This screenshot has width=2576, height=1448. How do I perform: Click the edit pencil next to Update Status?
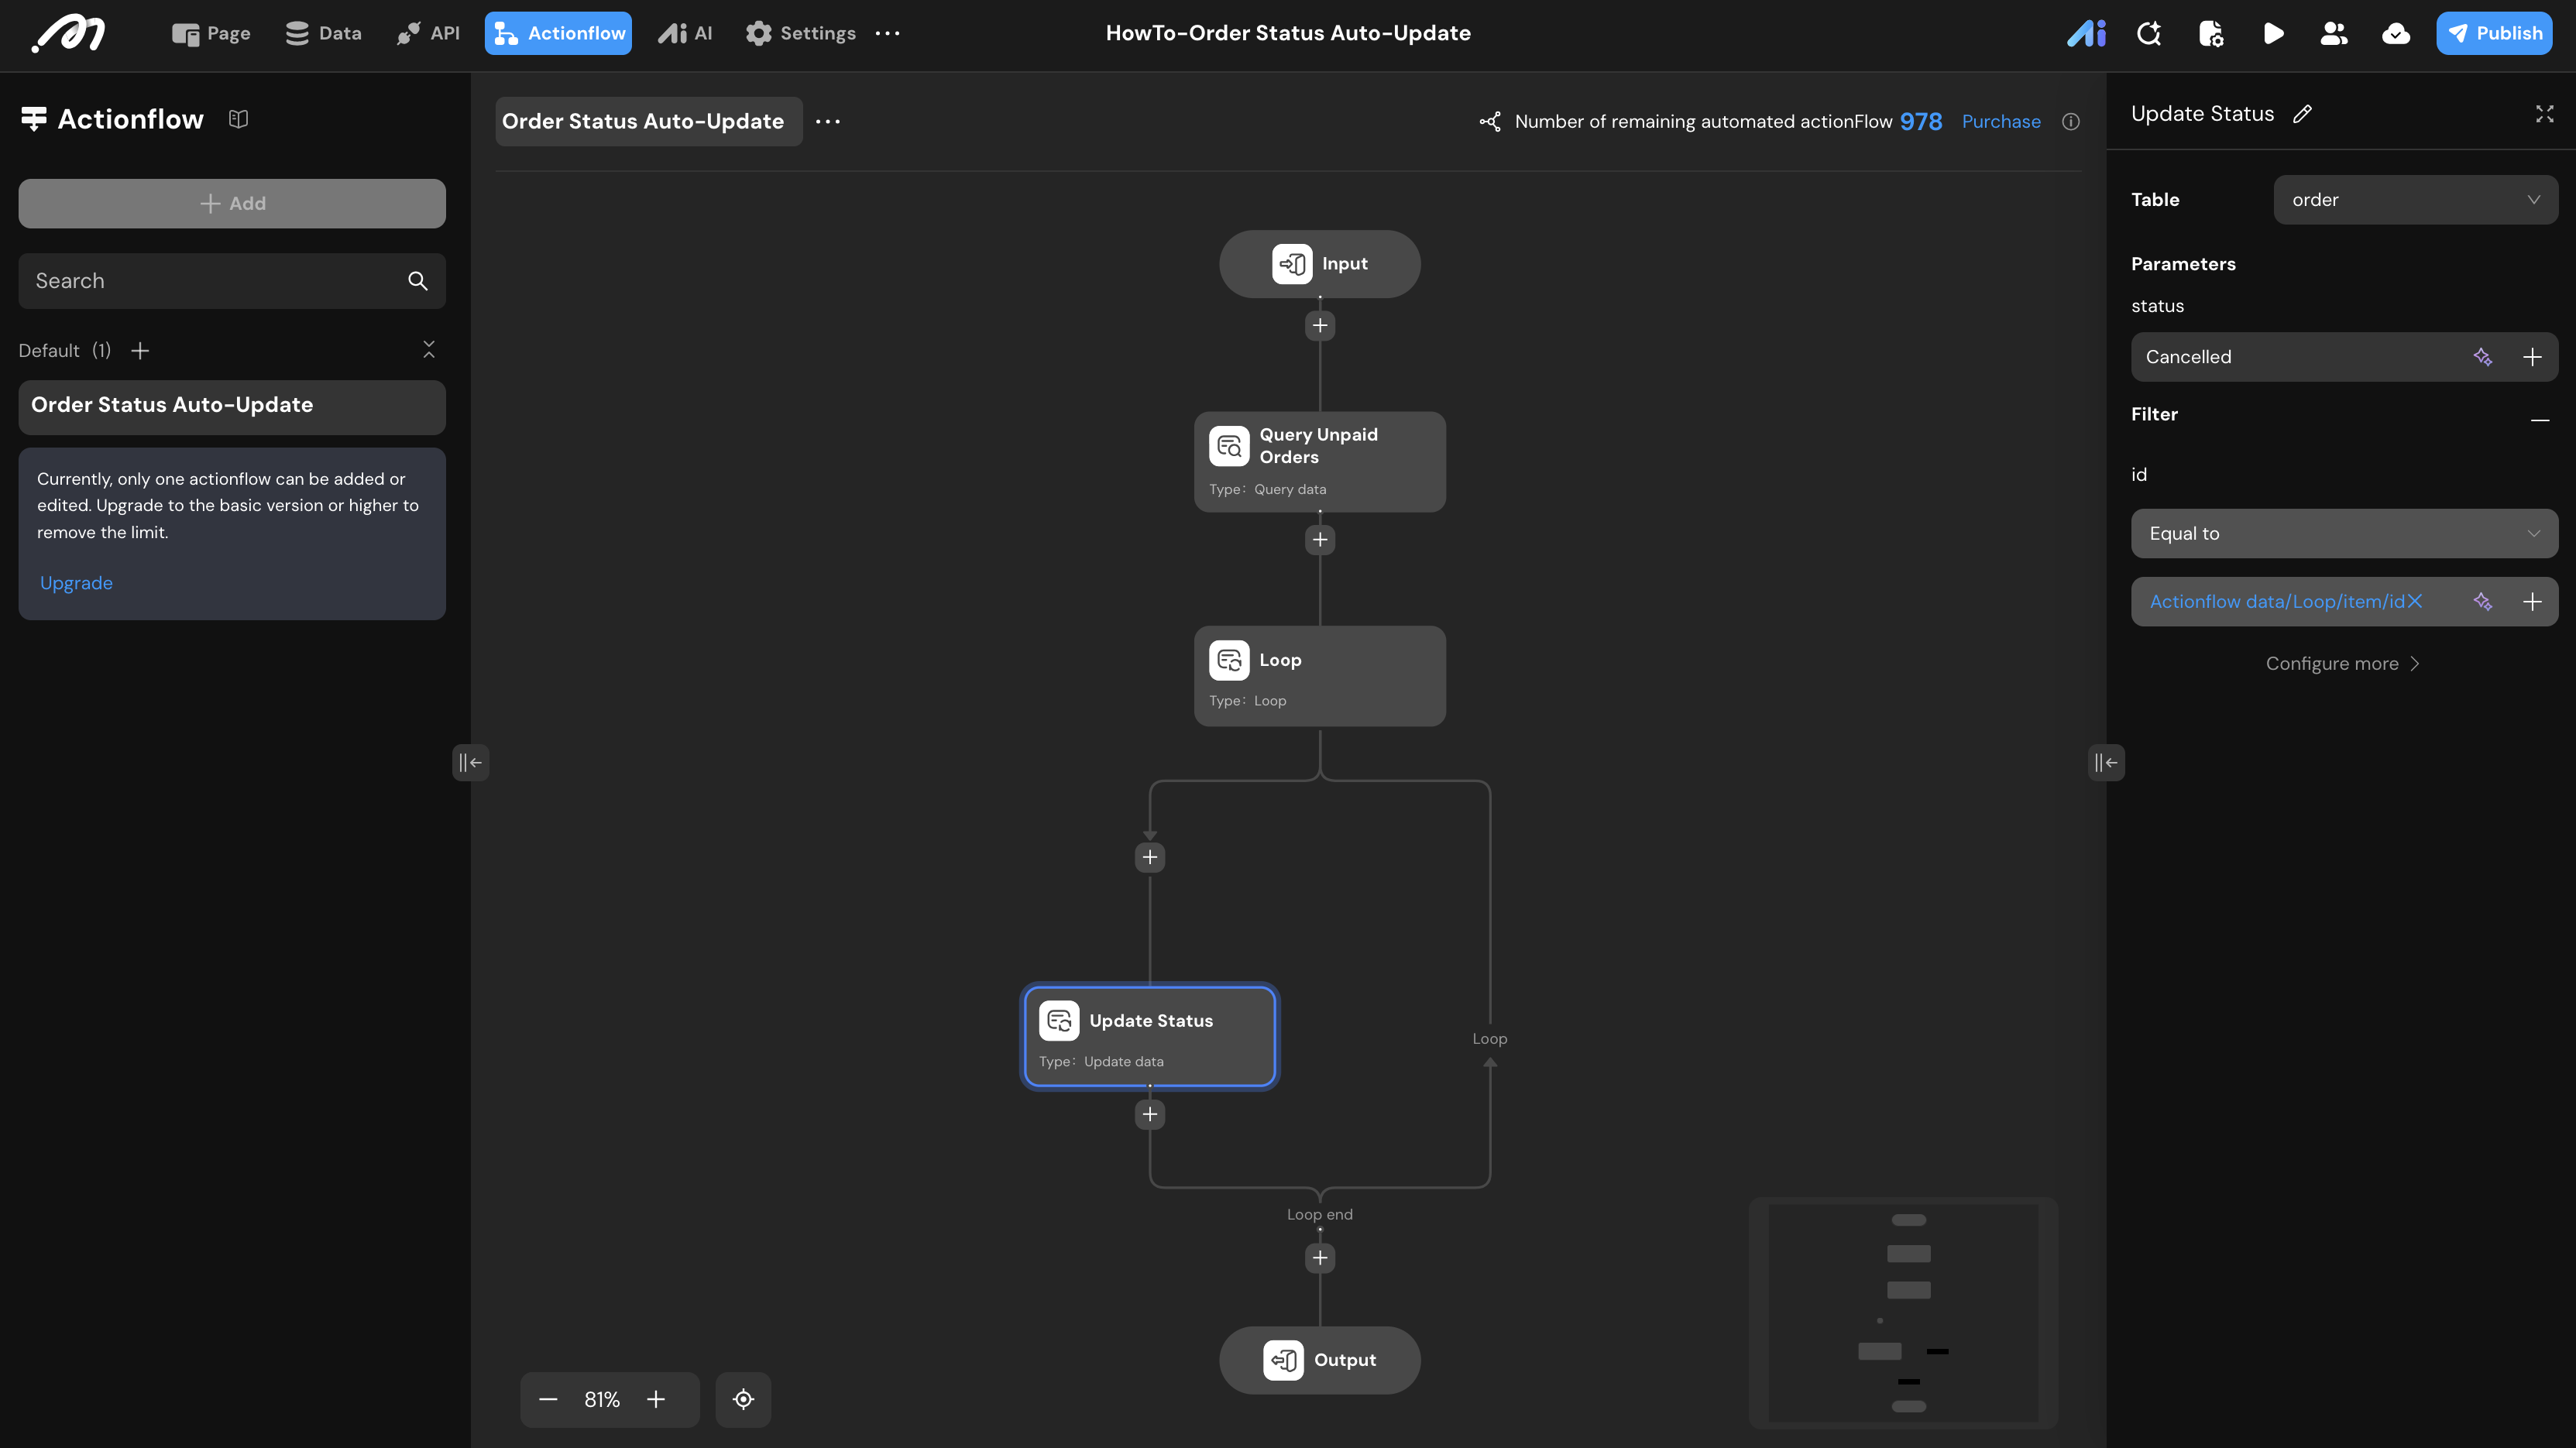(2302, 114)
